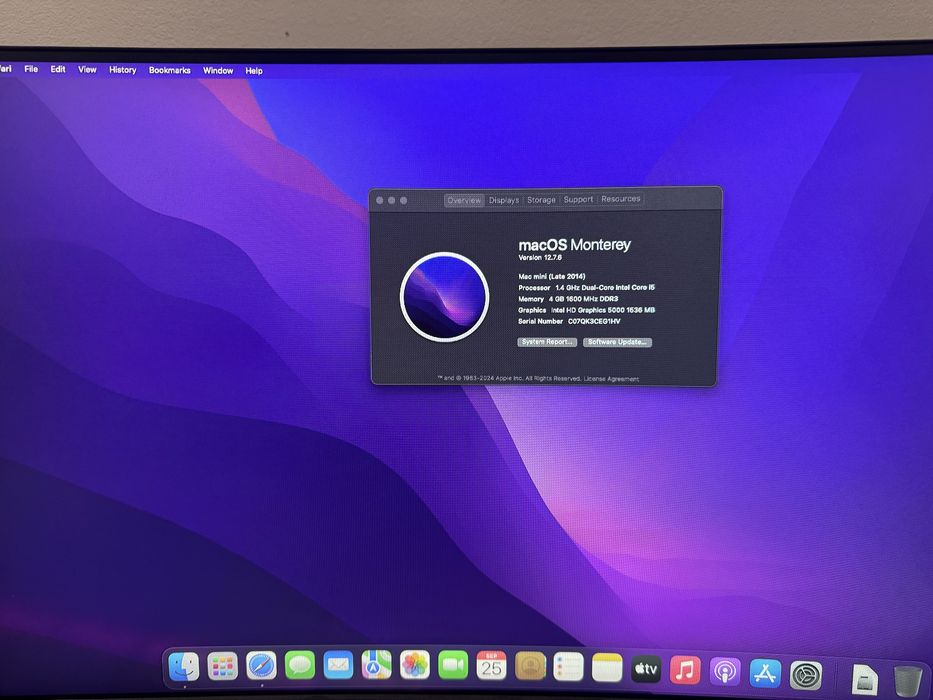
Task: Open Apple TV from the Dock
Action: [646, 668]
